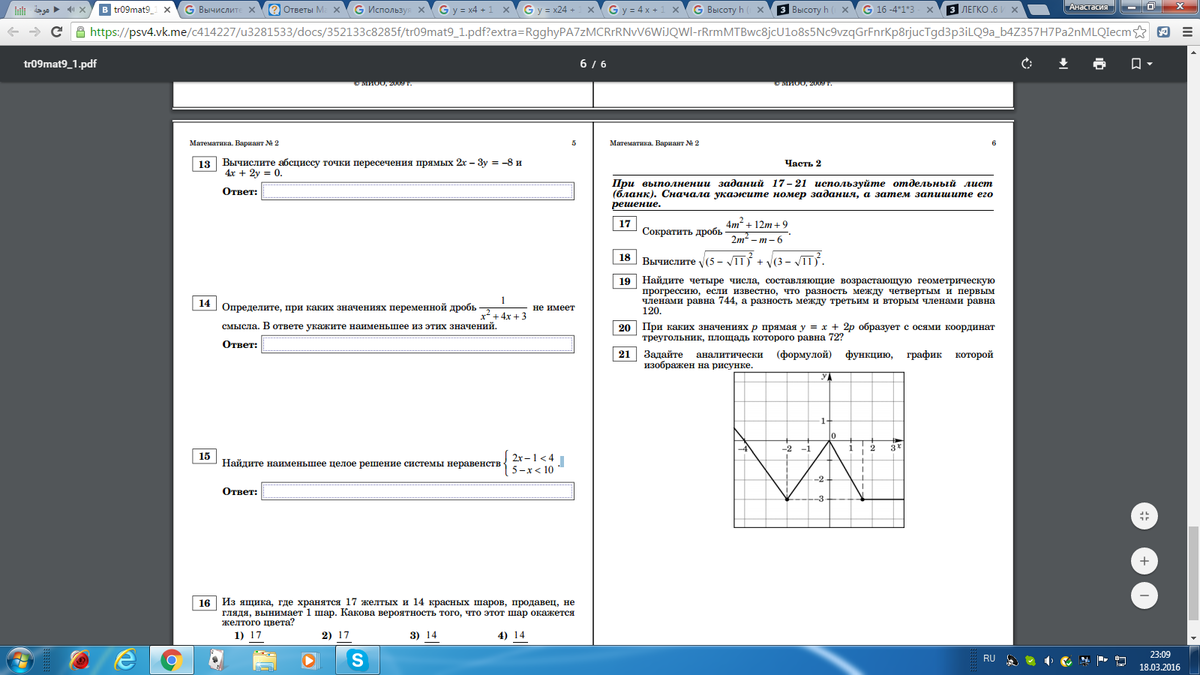Screen dimensions: 1200x675
Task: Open the media player taskbar icon
Action: tap(310, 660)
